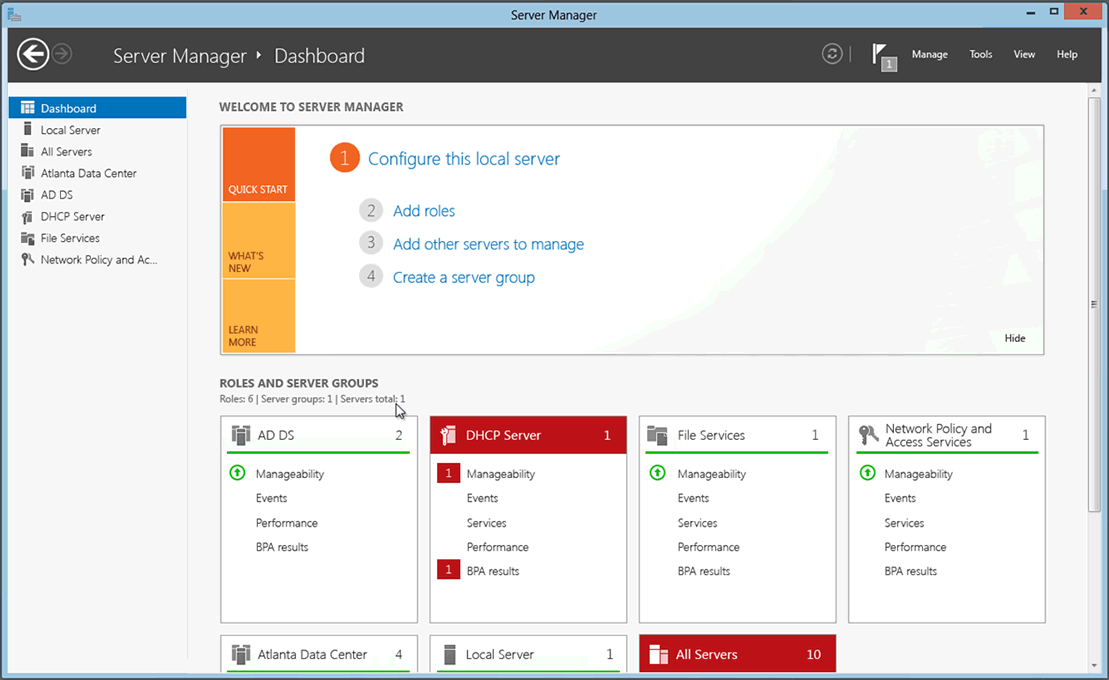1109x680 pixels.
Task: Click the Add roles link
Action: click(x=423, y=211)
